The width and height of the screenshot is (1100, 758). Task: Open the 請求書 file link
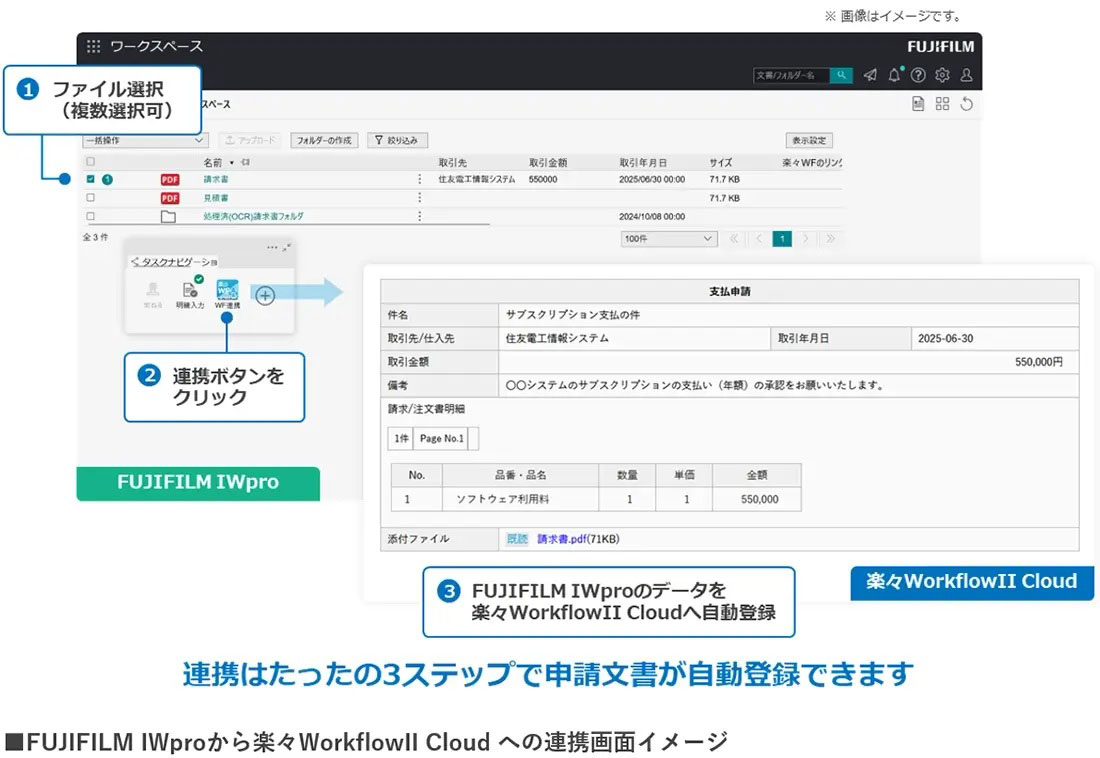[216, 180]
